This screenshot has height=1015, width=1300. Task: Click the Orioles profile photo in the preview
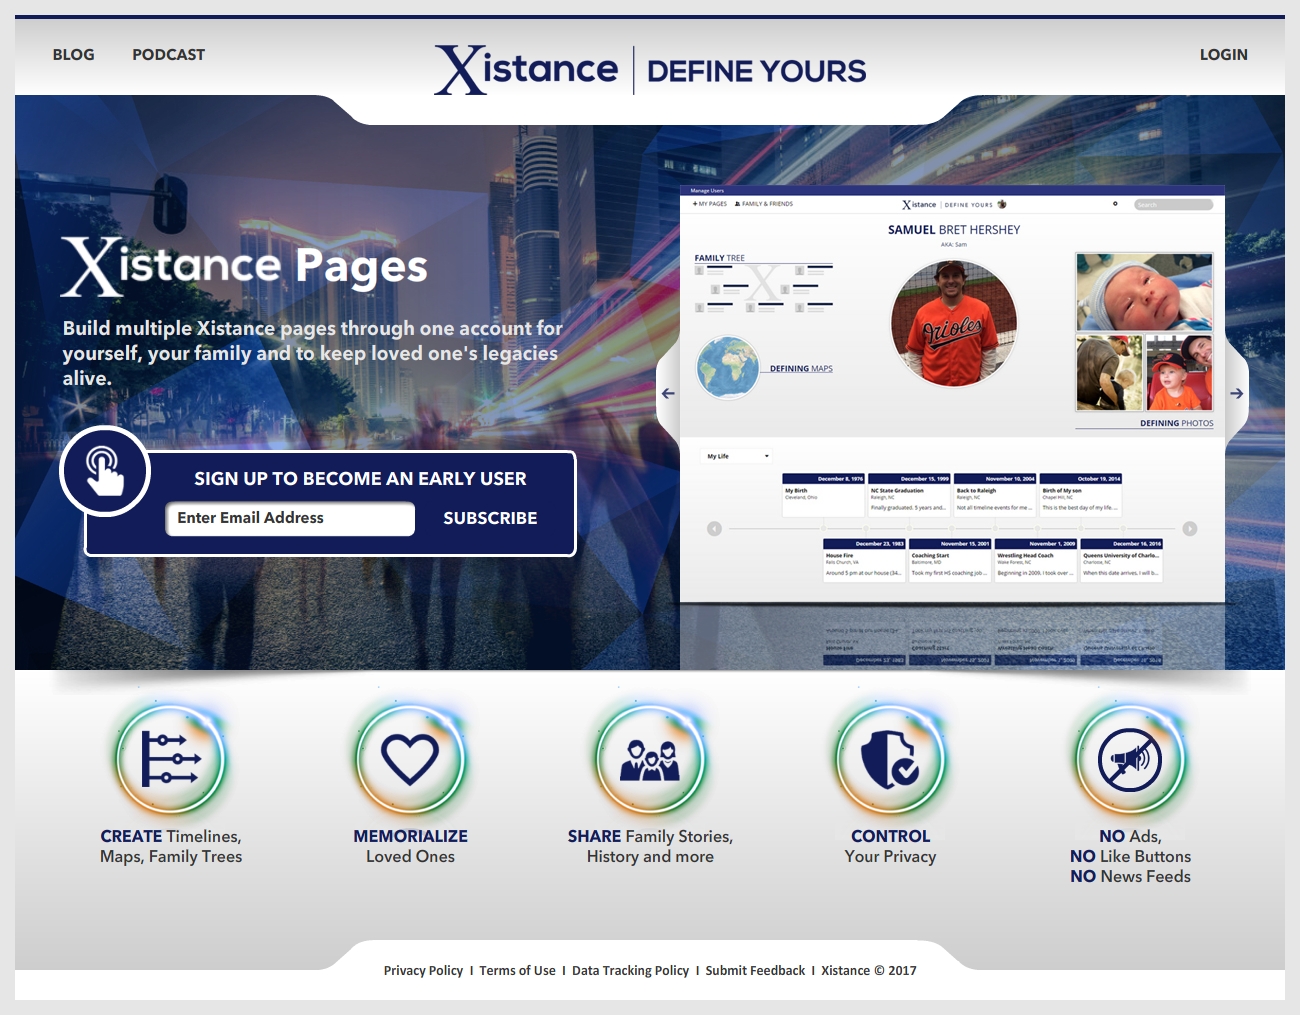(954, 323)
